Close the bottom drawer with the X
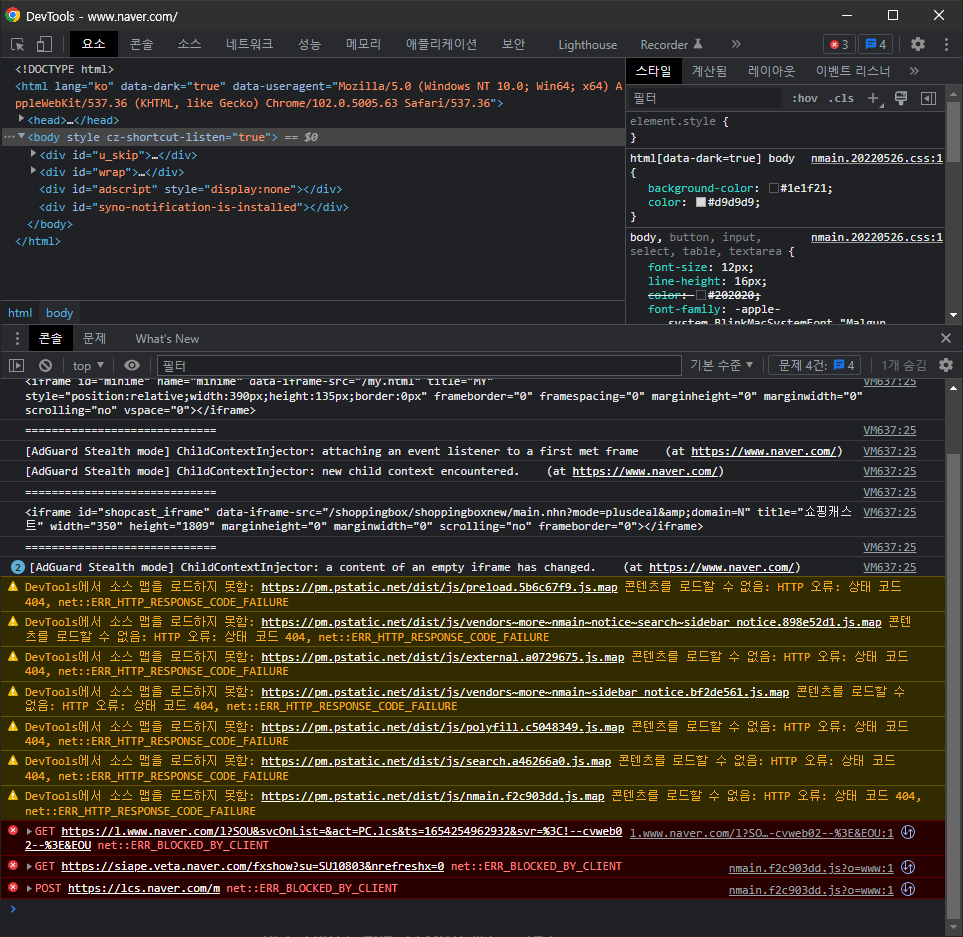The width and height of the screenshot is (963, 937). point(946,338)
